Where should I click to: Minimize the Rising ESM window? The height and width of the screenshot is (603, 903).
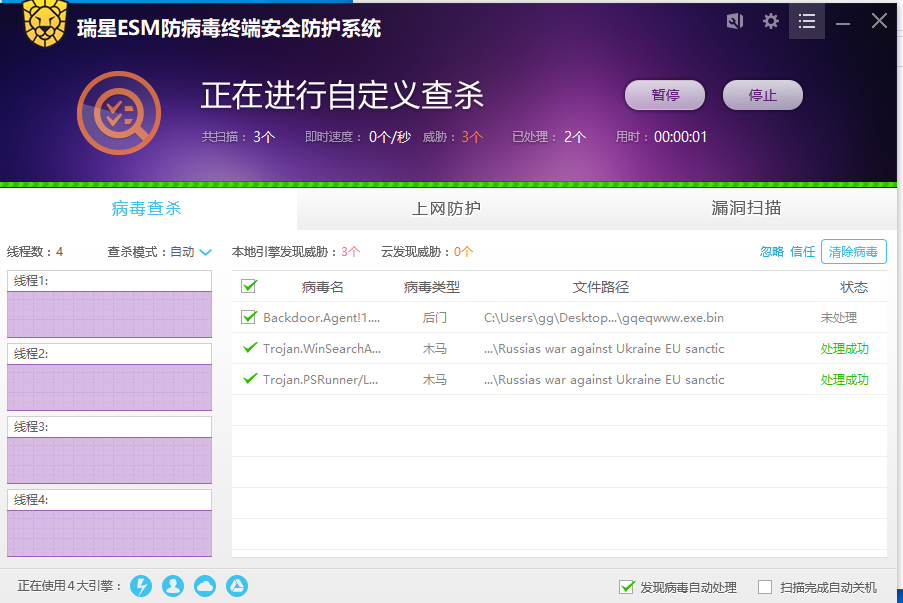pos(843,23)
